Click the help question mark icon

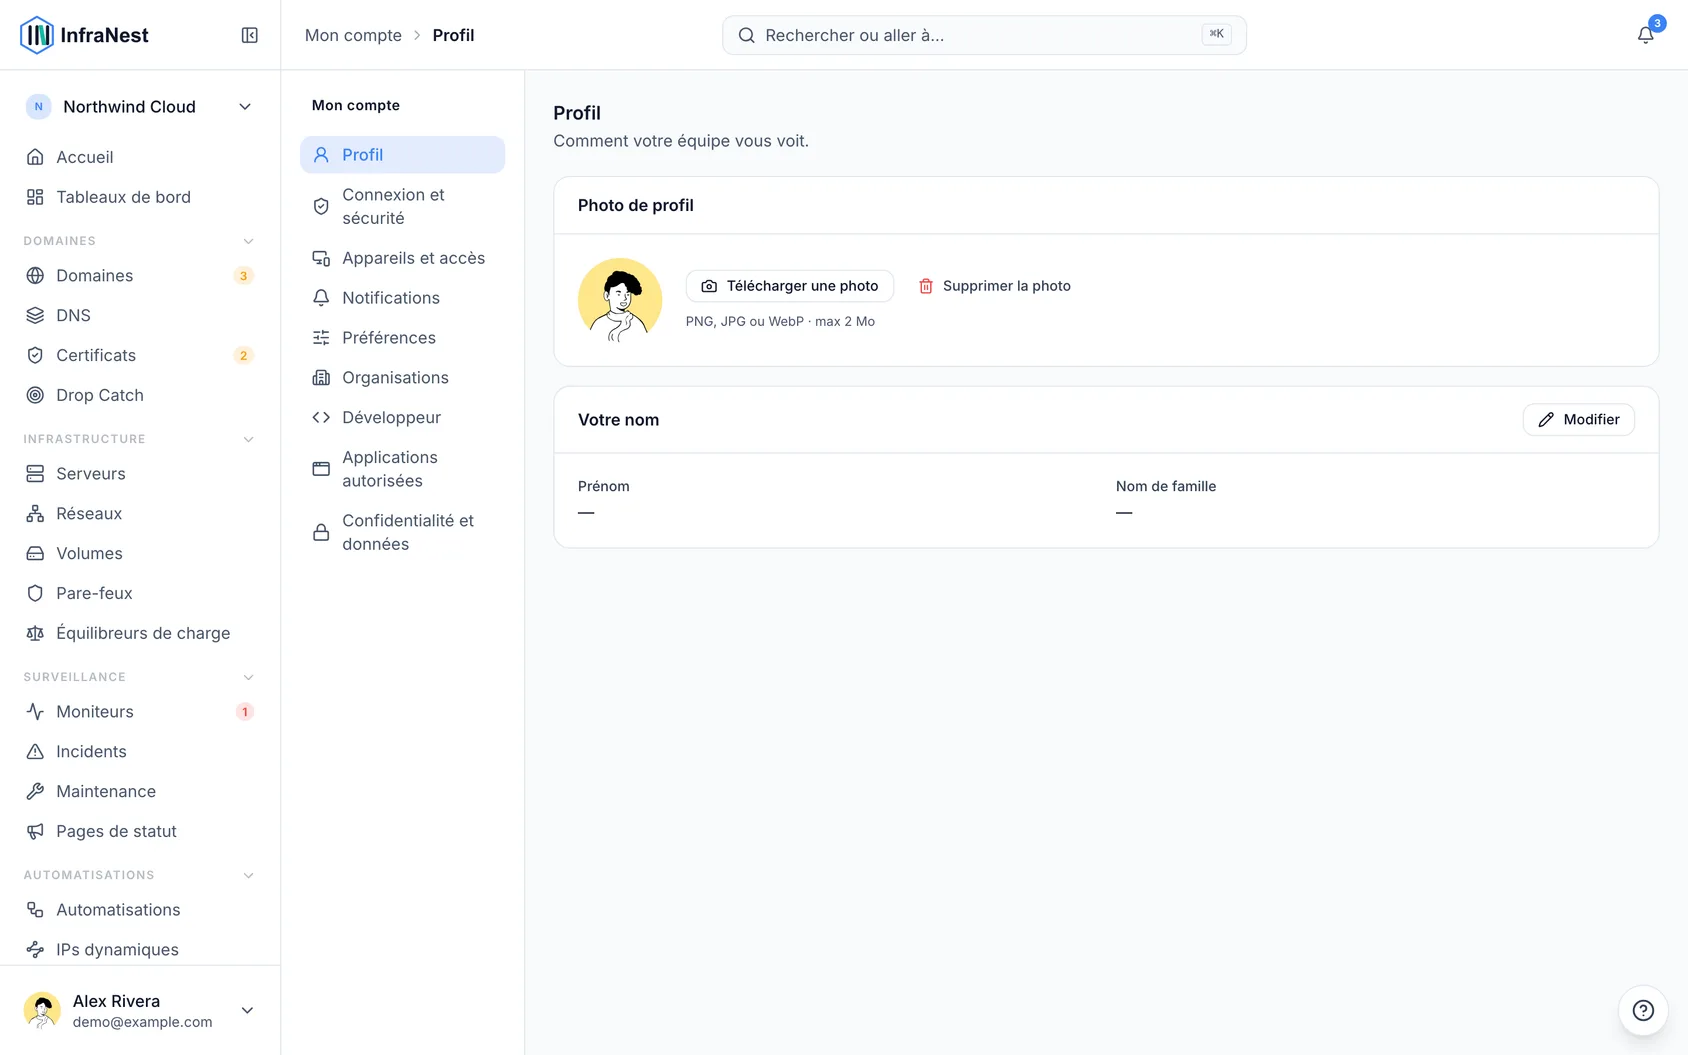click(x=1643, y=1010)
